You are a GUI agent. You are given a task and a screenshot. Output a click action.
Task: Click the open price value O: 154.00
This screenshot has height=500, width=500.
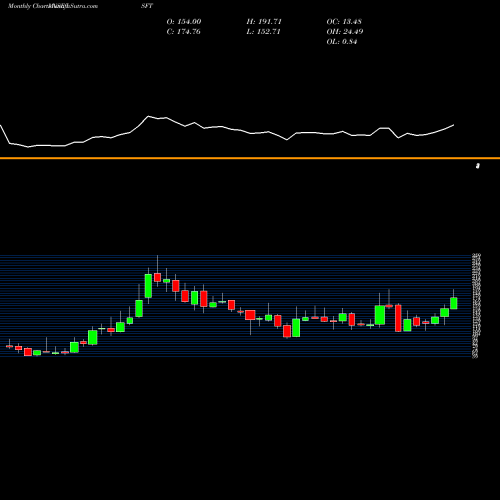184,21
